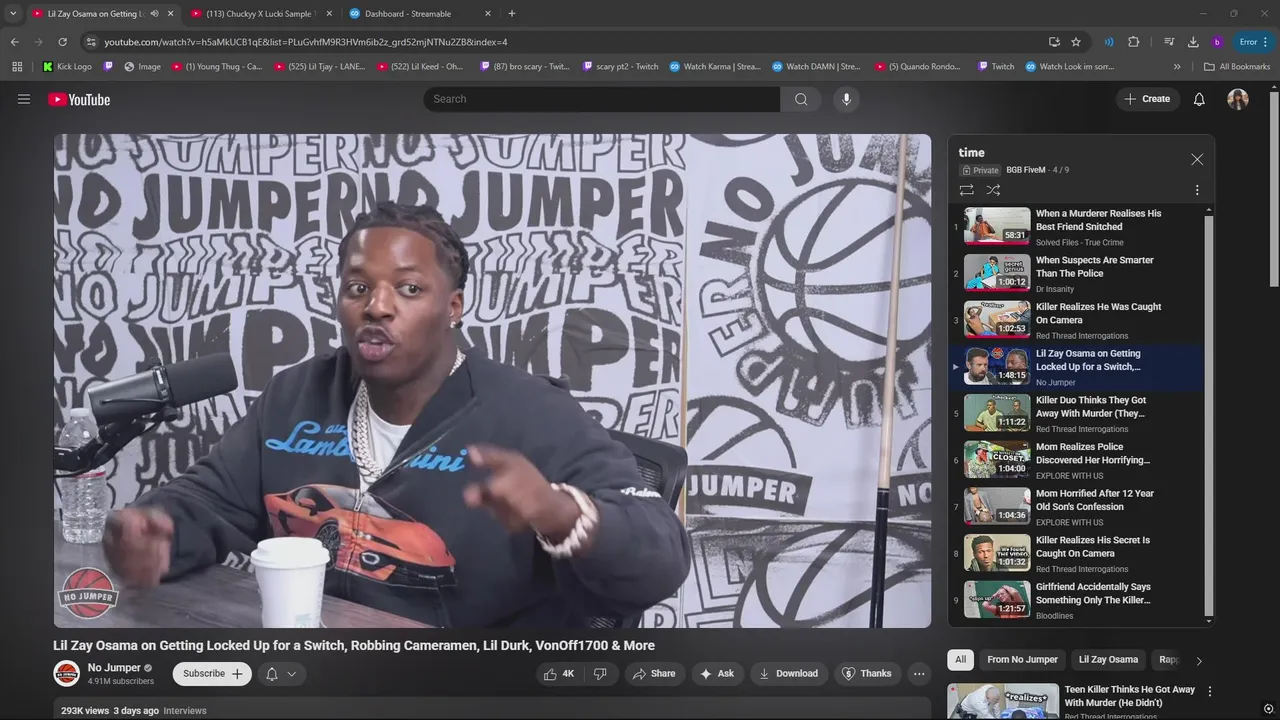Viewport: 1280px width, 720px height.
Task: Open the notifications bell in YouTube header
Action: tap(1199, 99)
